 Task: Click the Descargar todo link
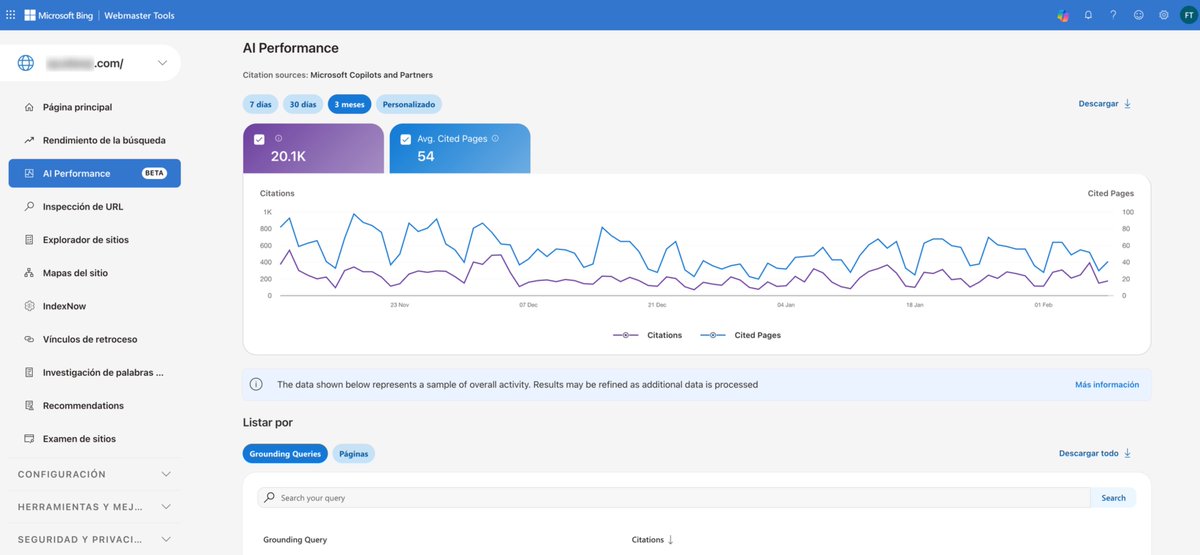(x=1089, y=453)
